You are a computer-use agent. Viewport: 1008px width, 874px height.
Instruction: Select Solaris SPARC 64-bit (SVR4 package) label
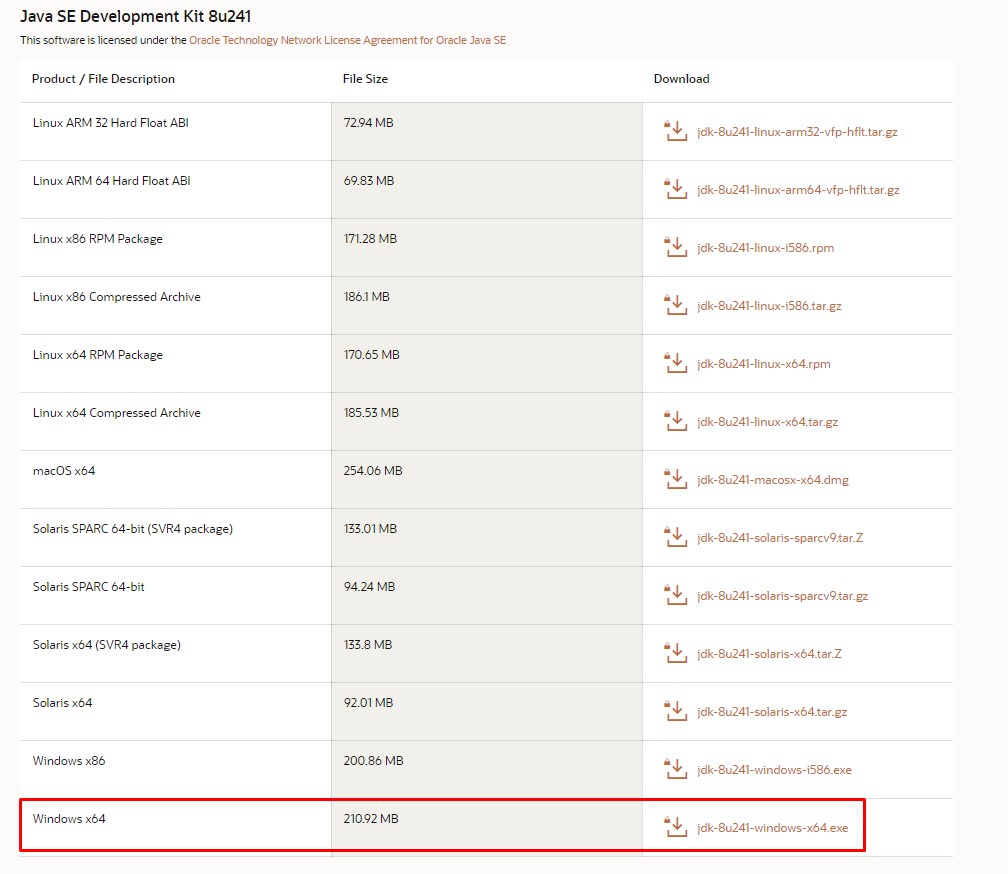[133, 529]
